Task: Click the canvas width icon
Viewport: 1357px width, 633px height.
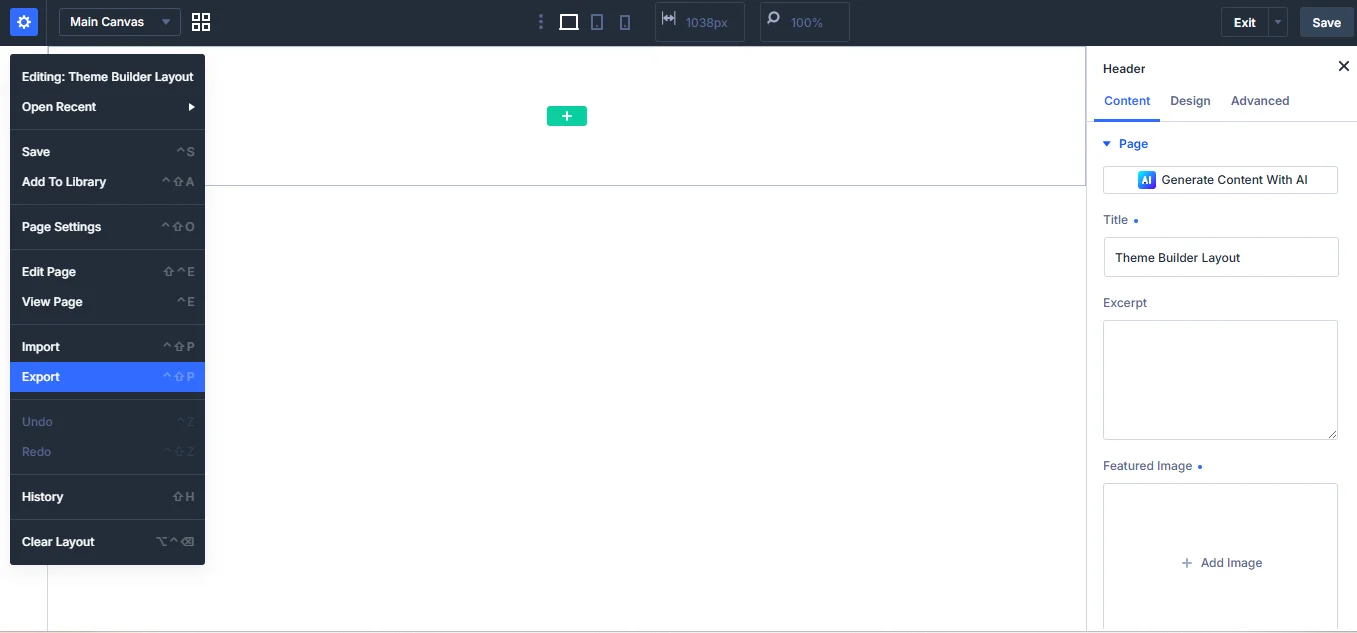Action: tap(669, 19)
